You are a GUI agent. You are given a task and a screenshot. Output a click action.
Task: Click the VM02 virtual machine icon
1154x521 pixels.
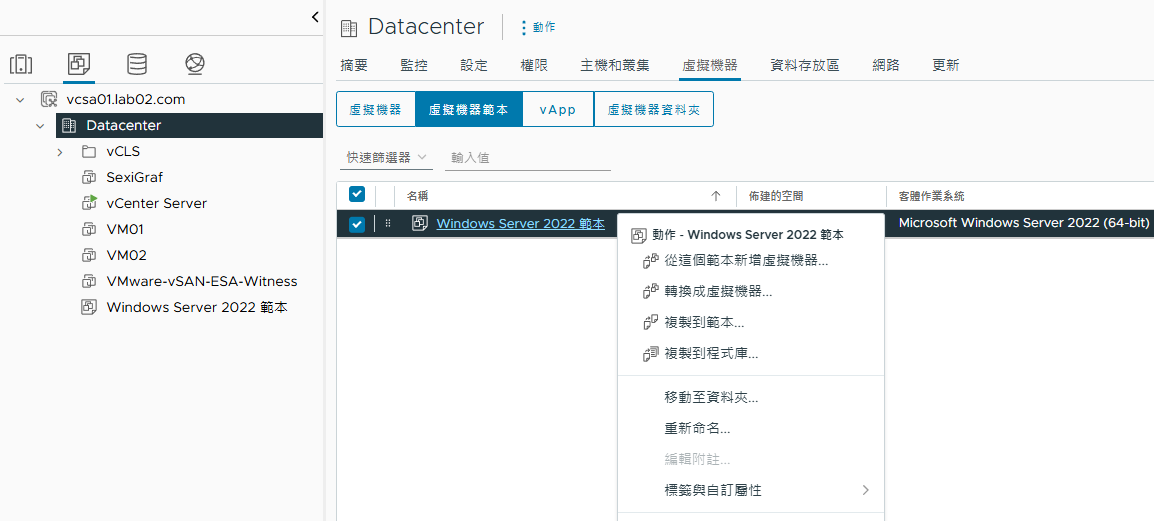[x=89, y=255]
